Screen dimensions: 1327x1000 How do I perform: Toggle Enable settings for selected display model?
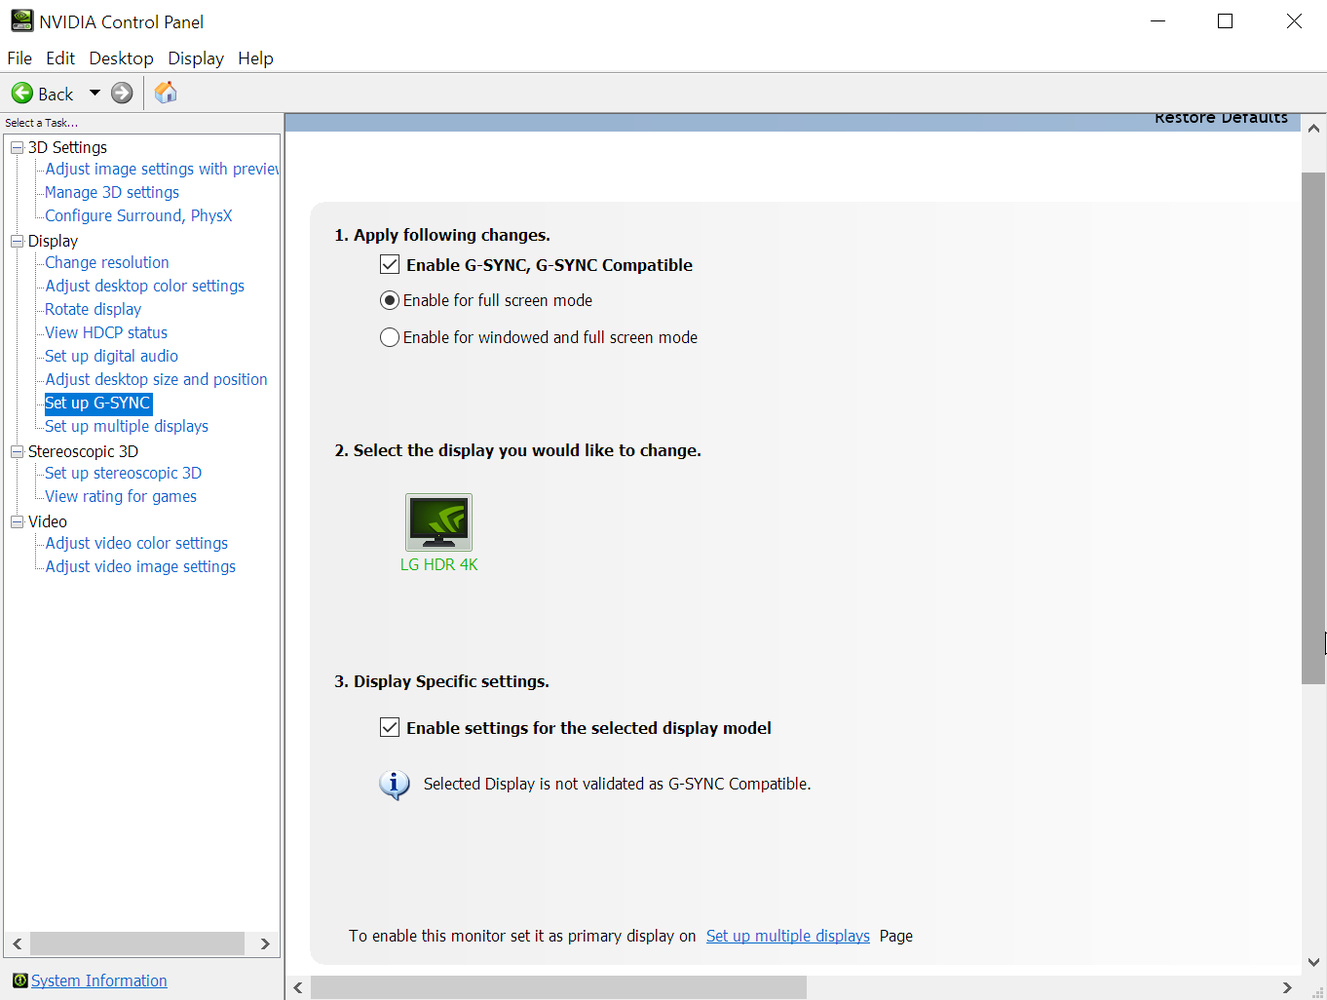[390, 728]
